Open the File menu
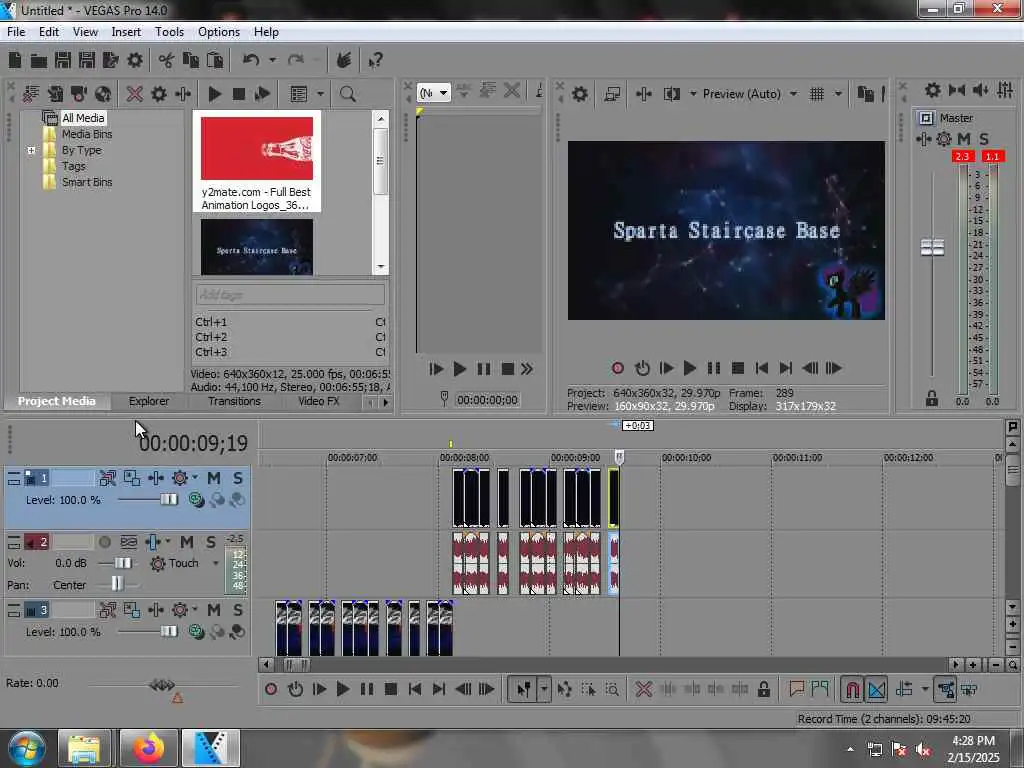Screen dimensions: 1024x768 click(16, 32)
